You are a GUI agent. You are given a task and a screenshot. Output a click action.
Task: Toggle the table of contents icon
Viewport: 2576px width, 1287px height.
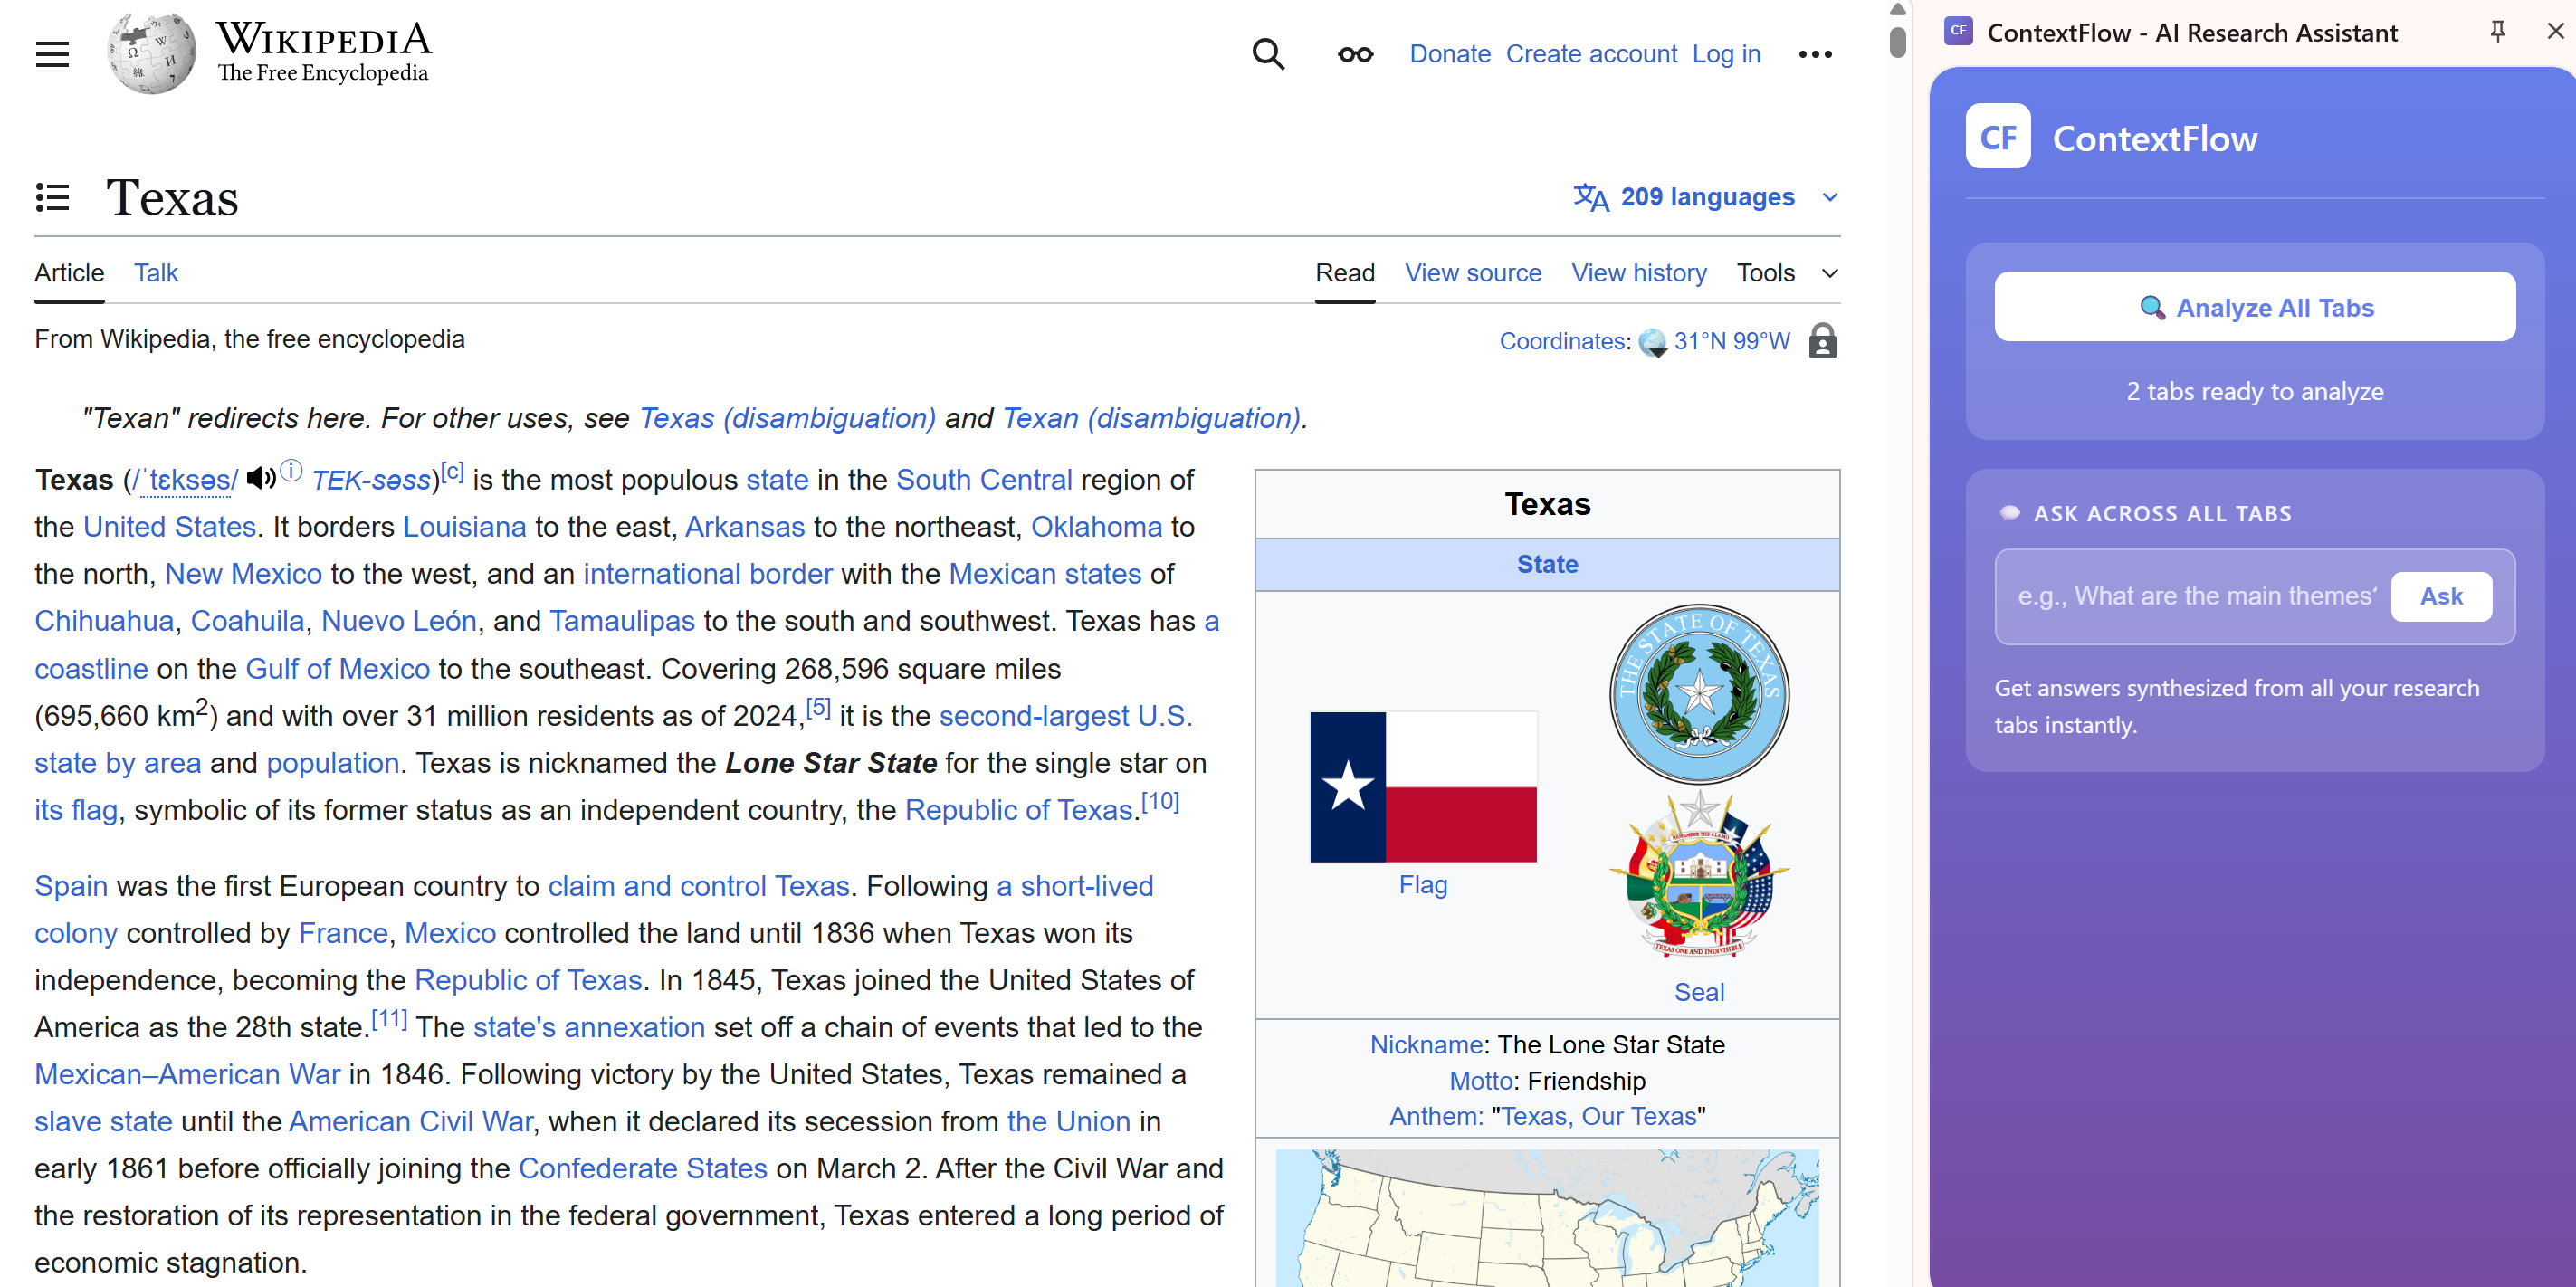(52, 197)
